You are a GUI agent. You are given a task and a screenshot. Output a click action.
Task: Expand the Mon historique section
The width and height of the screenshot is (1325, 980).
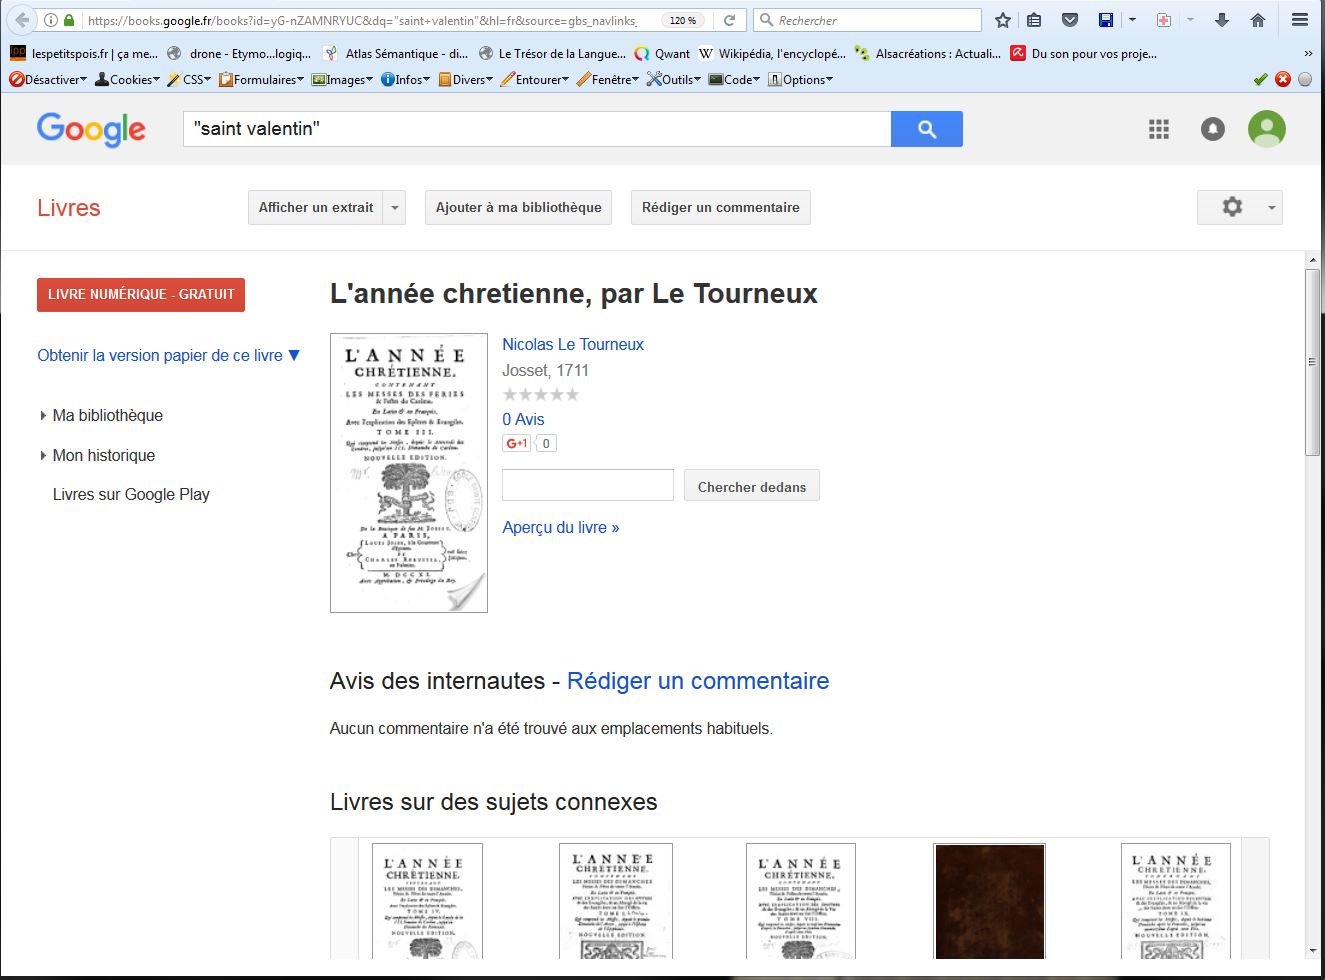(x=43, y=456)
